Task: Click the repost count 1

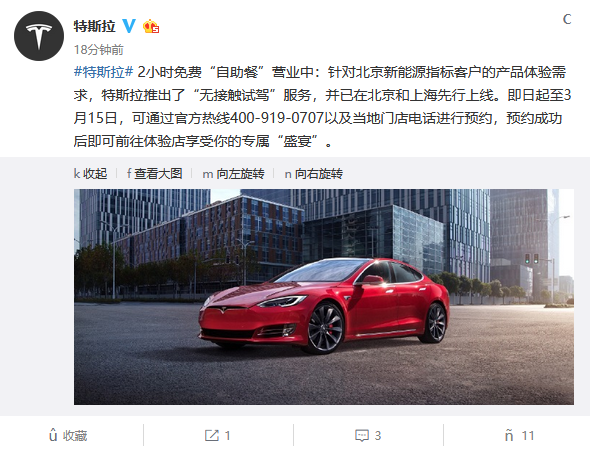Action: pyautogui.click(x=228, y=436)
